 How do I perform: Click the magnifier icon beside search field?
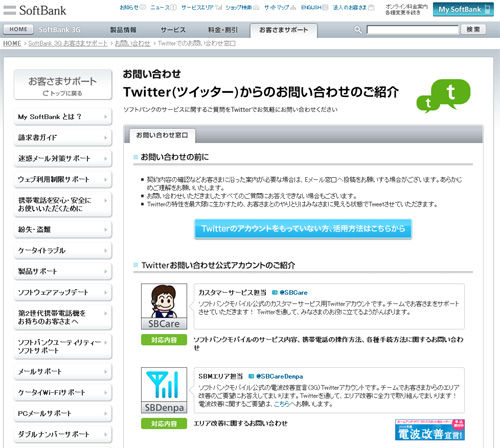pos(357,30)
